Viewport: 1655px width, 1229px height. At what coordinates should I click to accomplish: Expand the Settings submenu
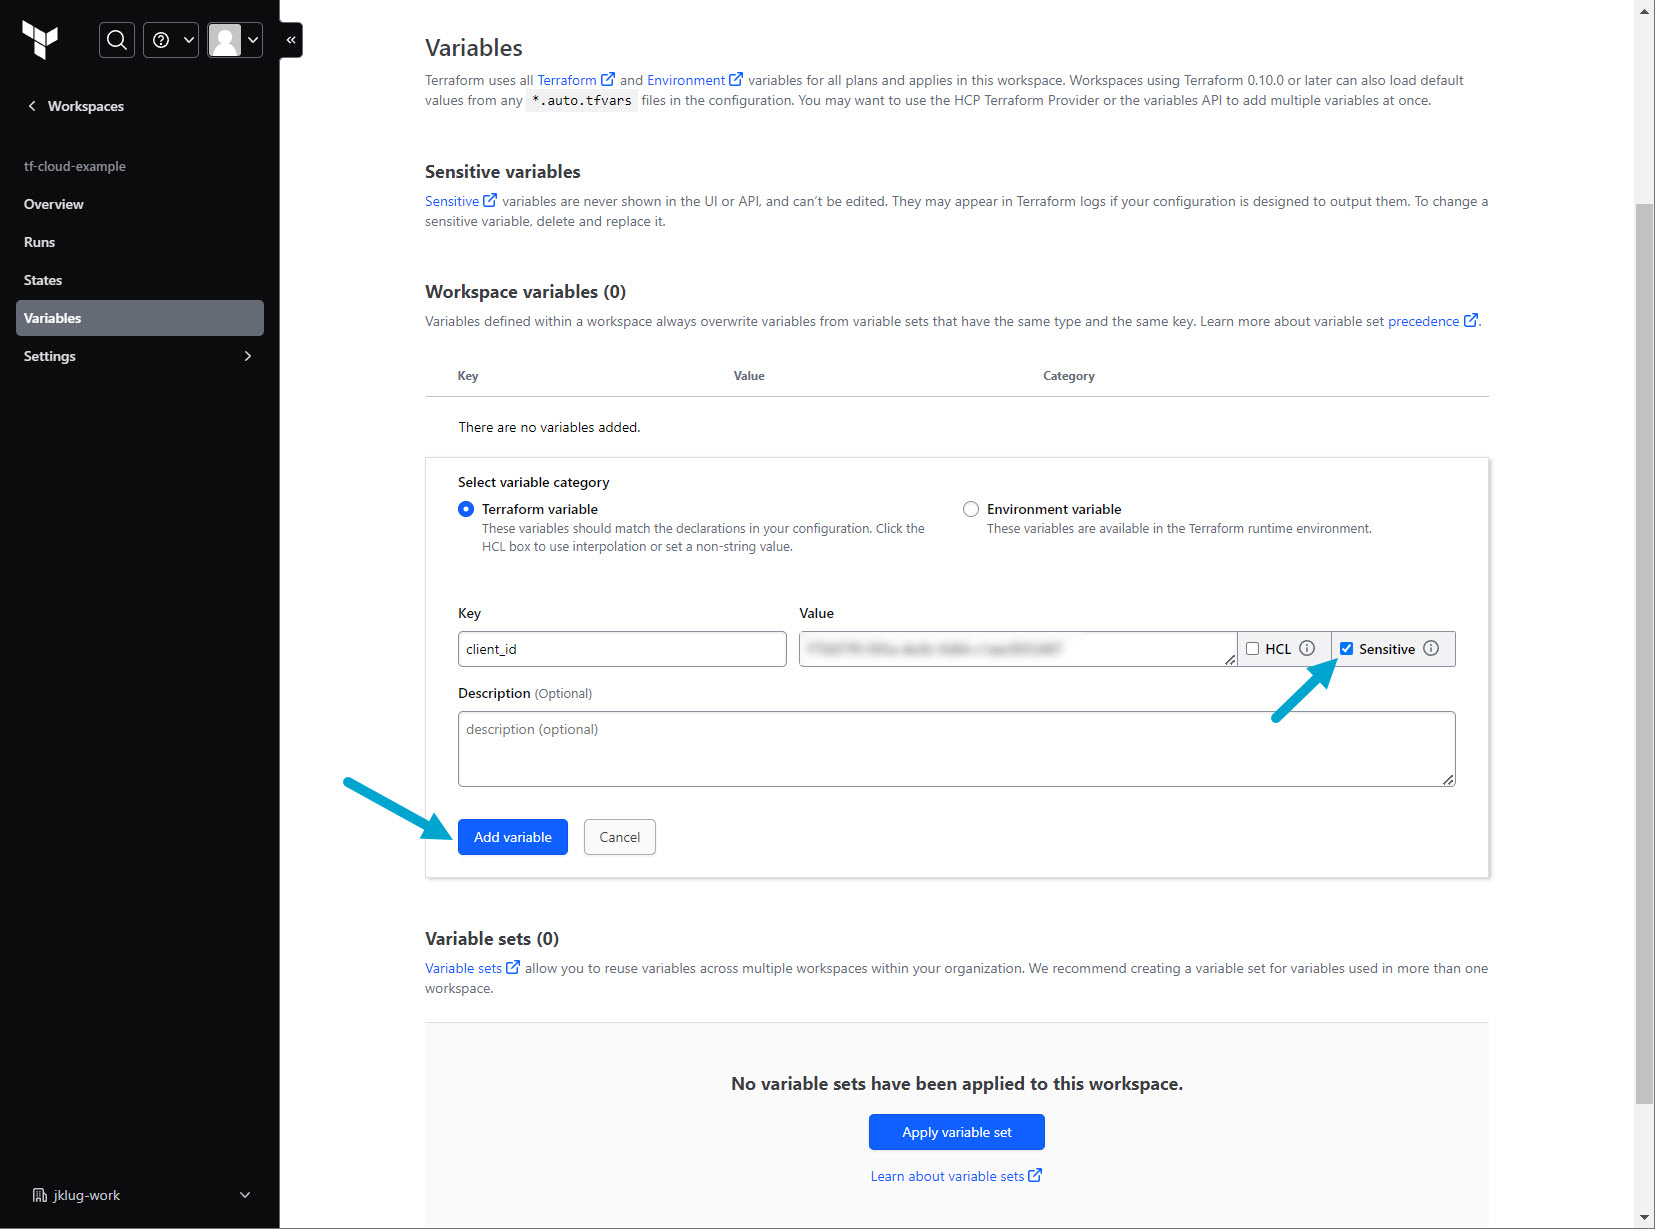pos(247,356)
